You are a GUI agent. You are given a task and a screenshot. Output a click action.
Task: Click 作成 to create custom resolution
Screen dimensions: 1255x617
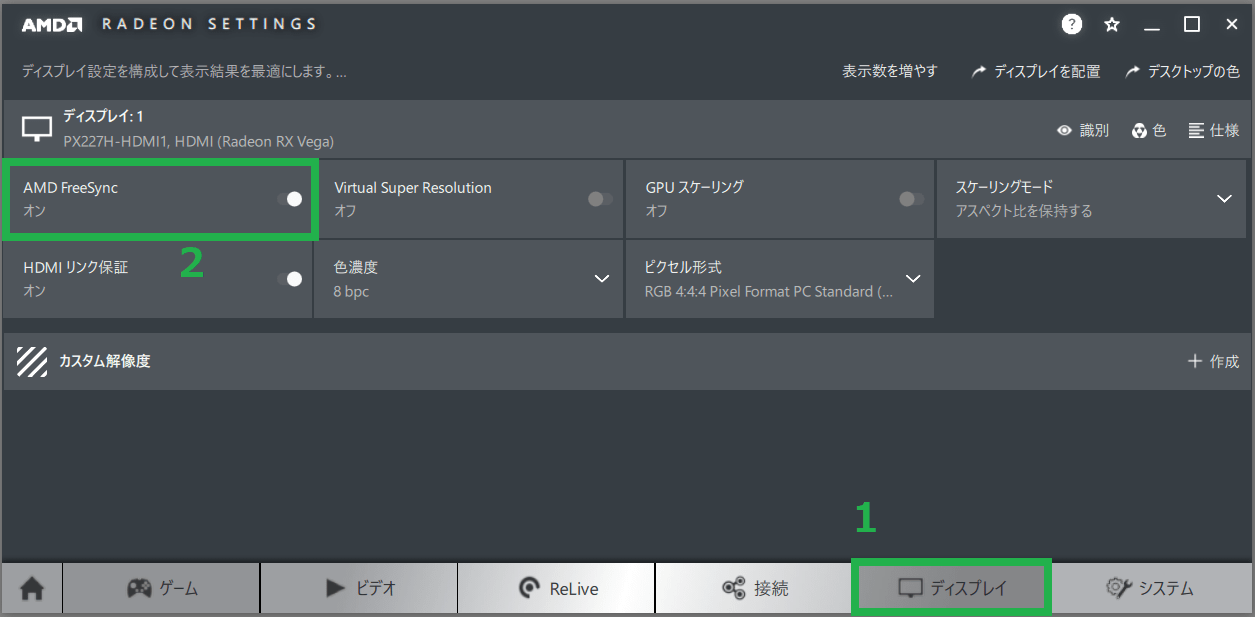click(1213, 361)
